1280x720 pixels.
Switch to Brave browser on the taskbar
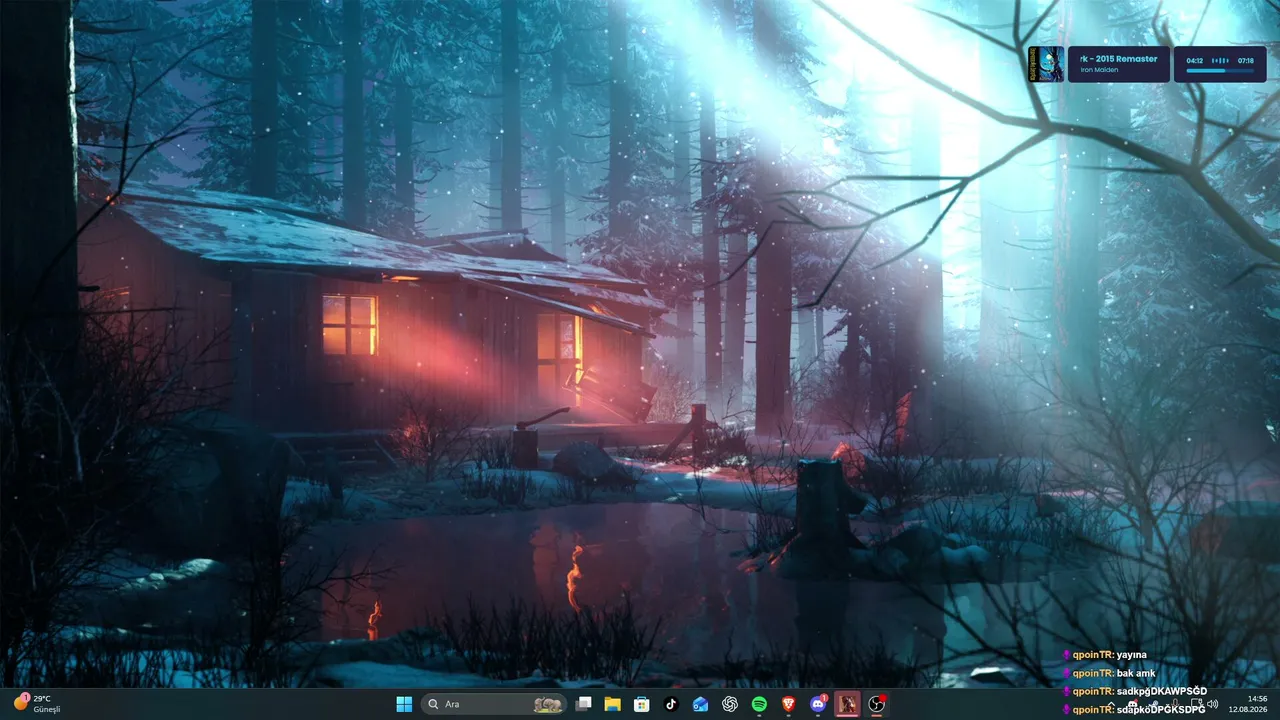pyautogui.click(x=789, y=704)
